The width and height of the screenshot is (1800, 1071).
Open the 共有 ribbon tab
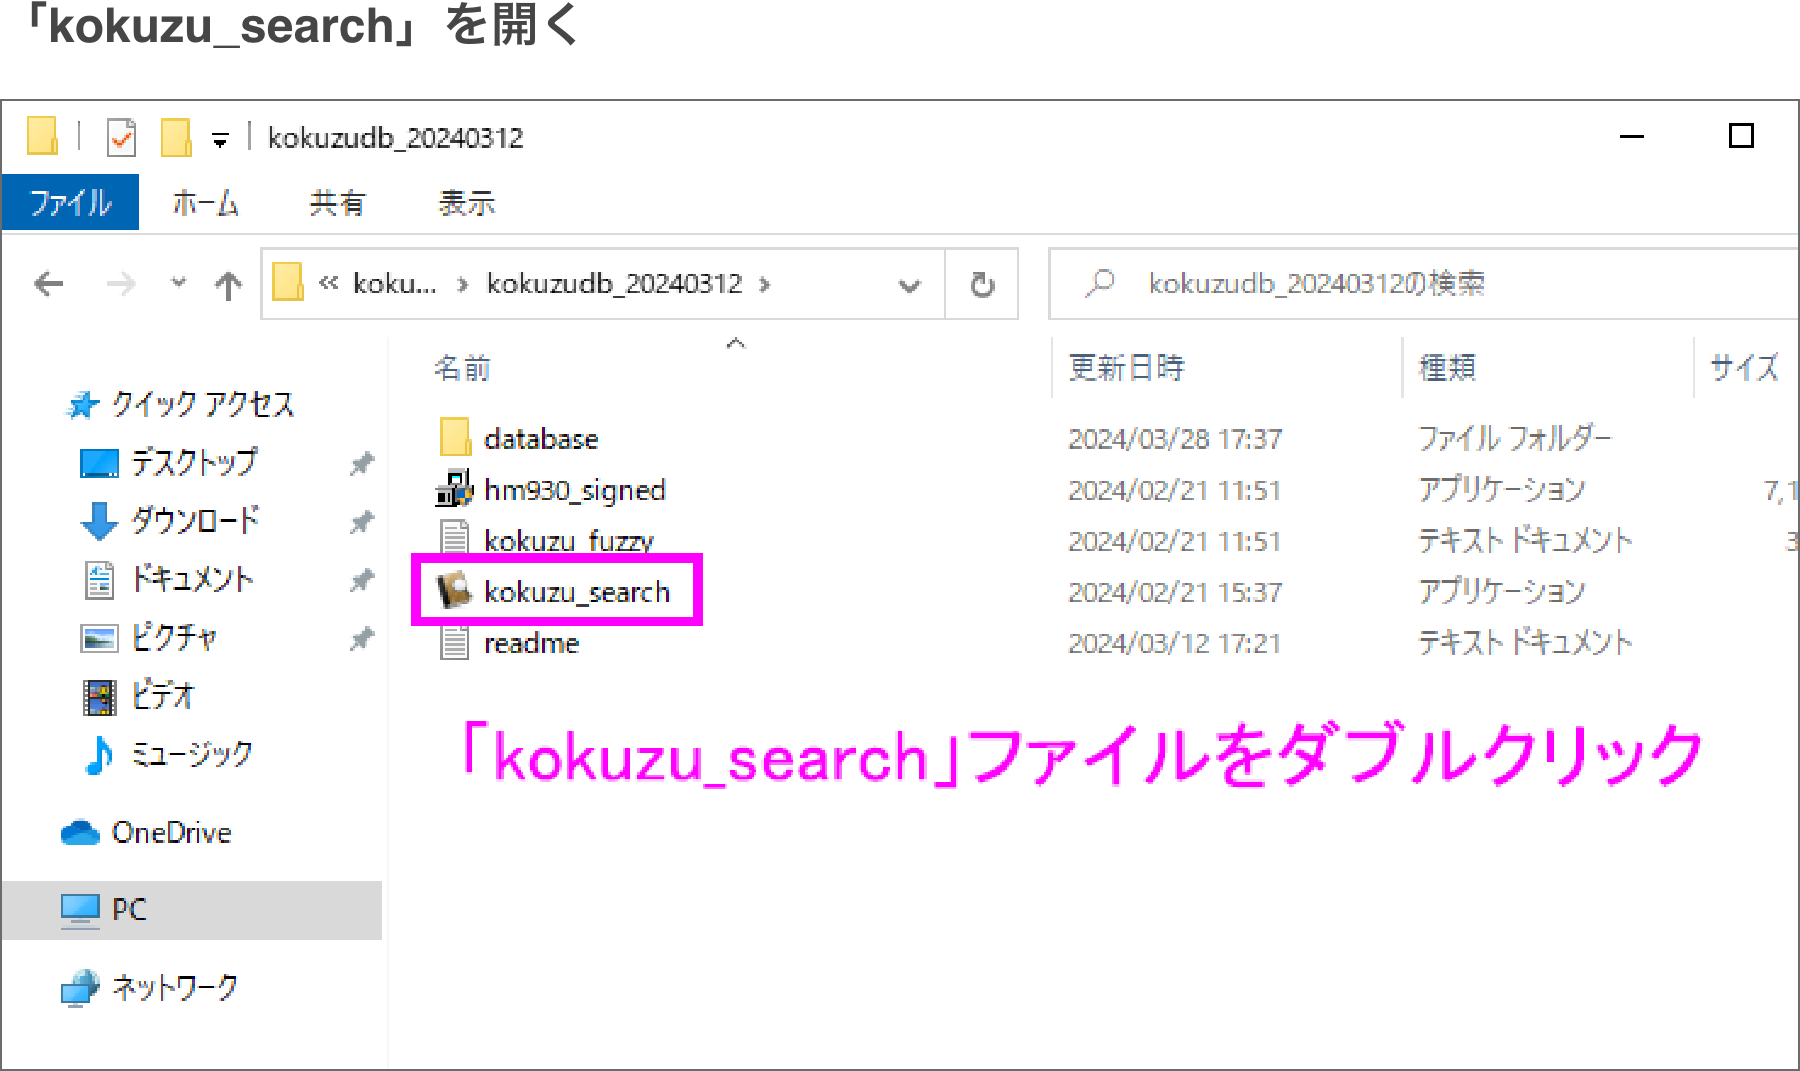[337, 203]
